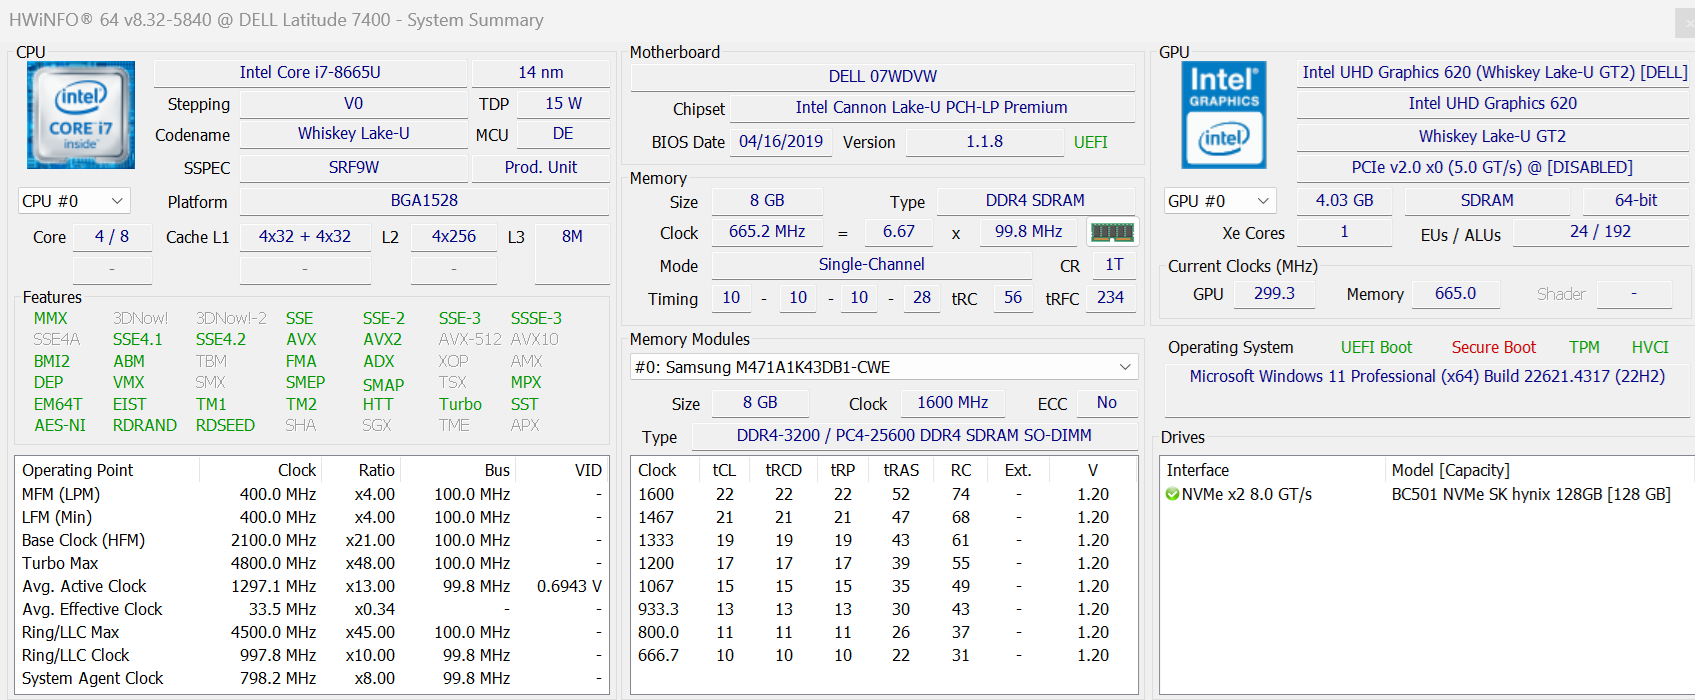Click the AVX2 feature label

click(382, 339)
